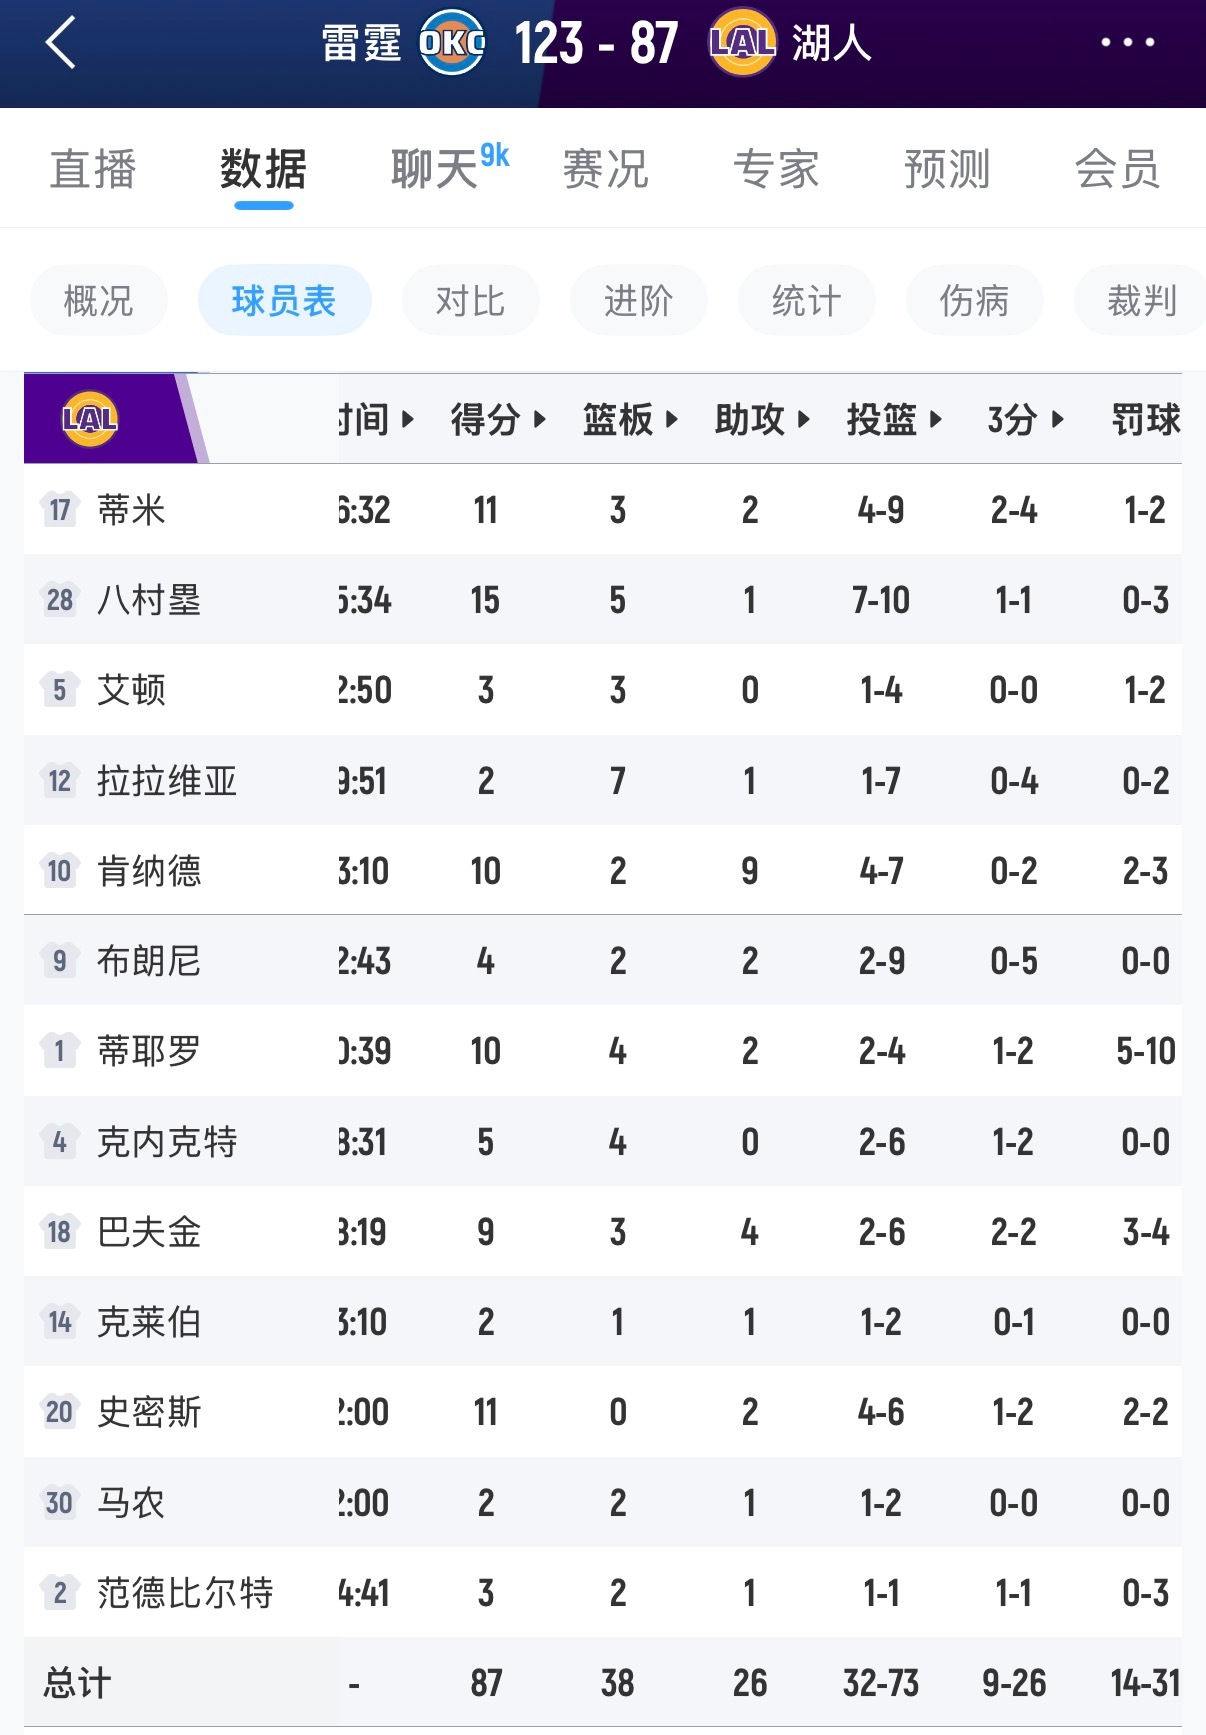Switch to the 对比 sub-tab

click(x=469, y=299)
